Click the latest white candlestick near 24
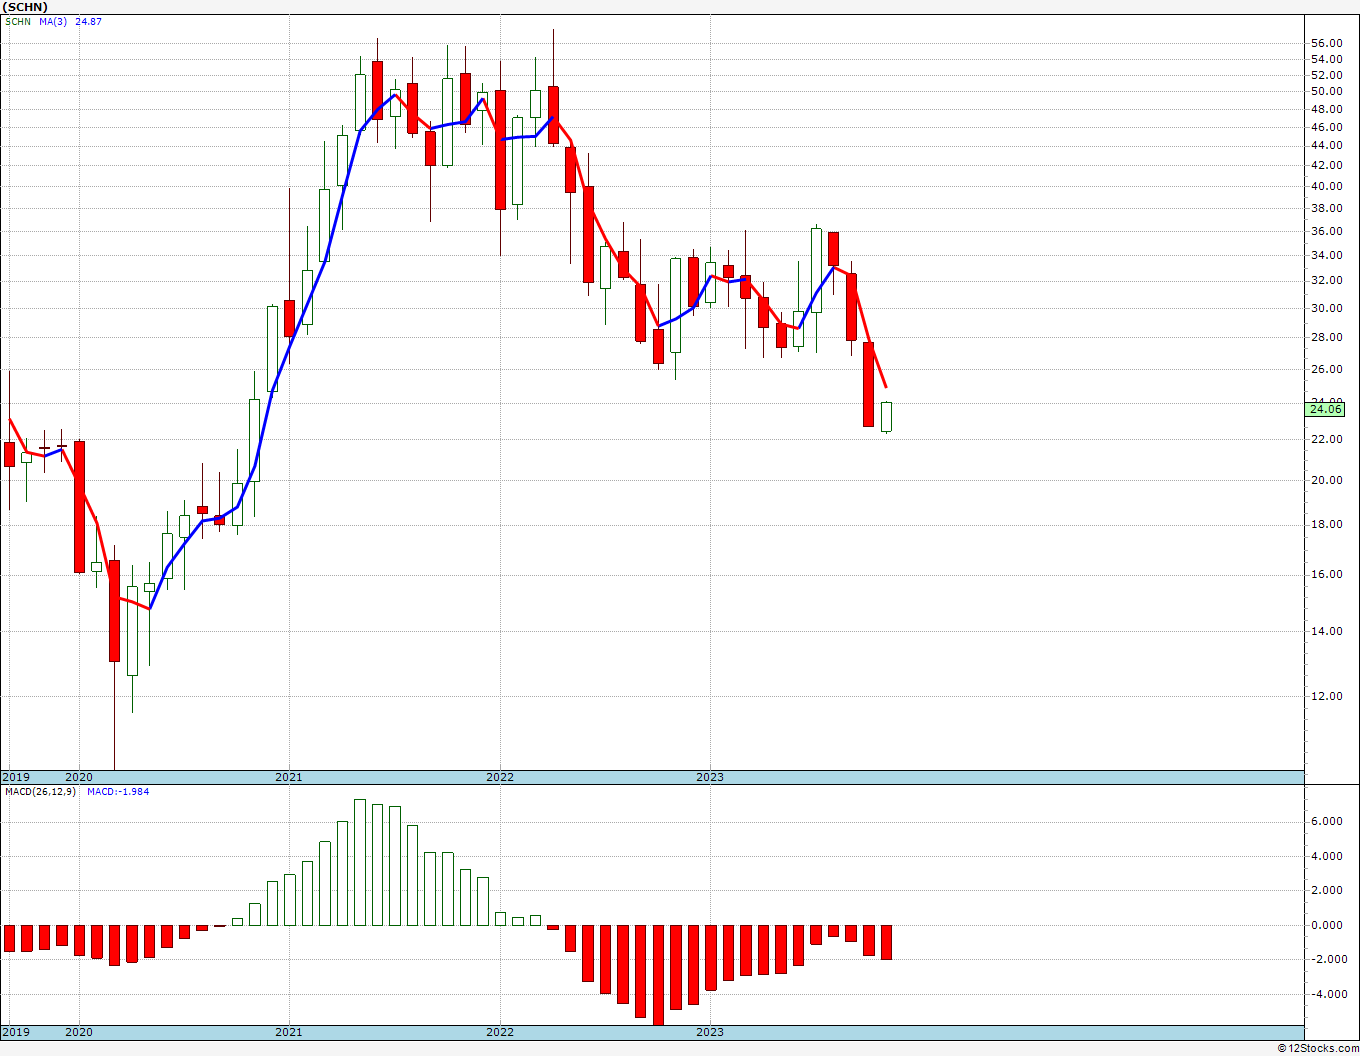1360x1056 pixels. [x=886, y=417]
